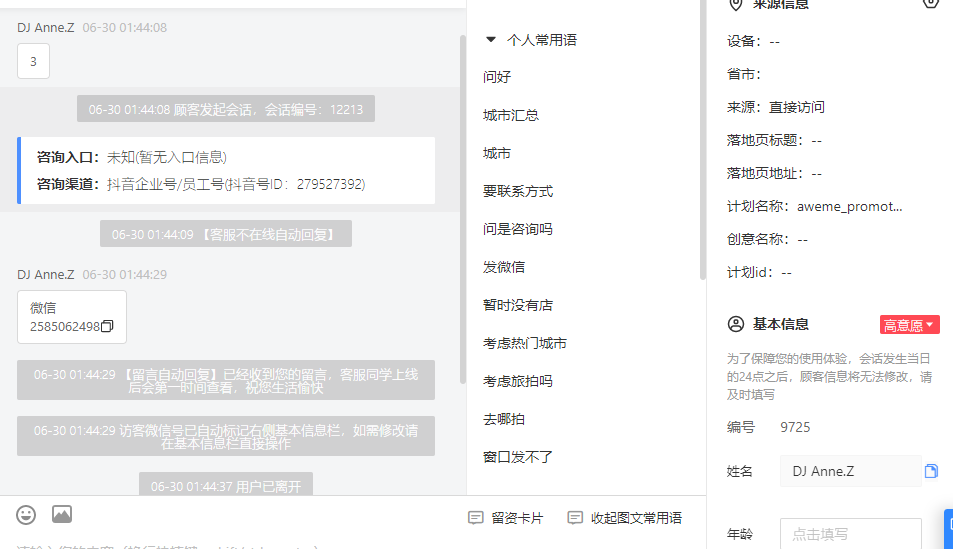This screenshot has height=549, width=953.
Task: Copy the customer name DJ Anne.Z
Action: pos(931,471)
